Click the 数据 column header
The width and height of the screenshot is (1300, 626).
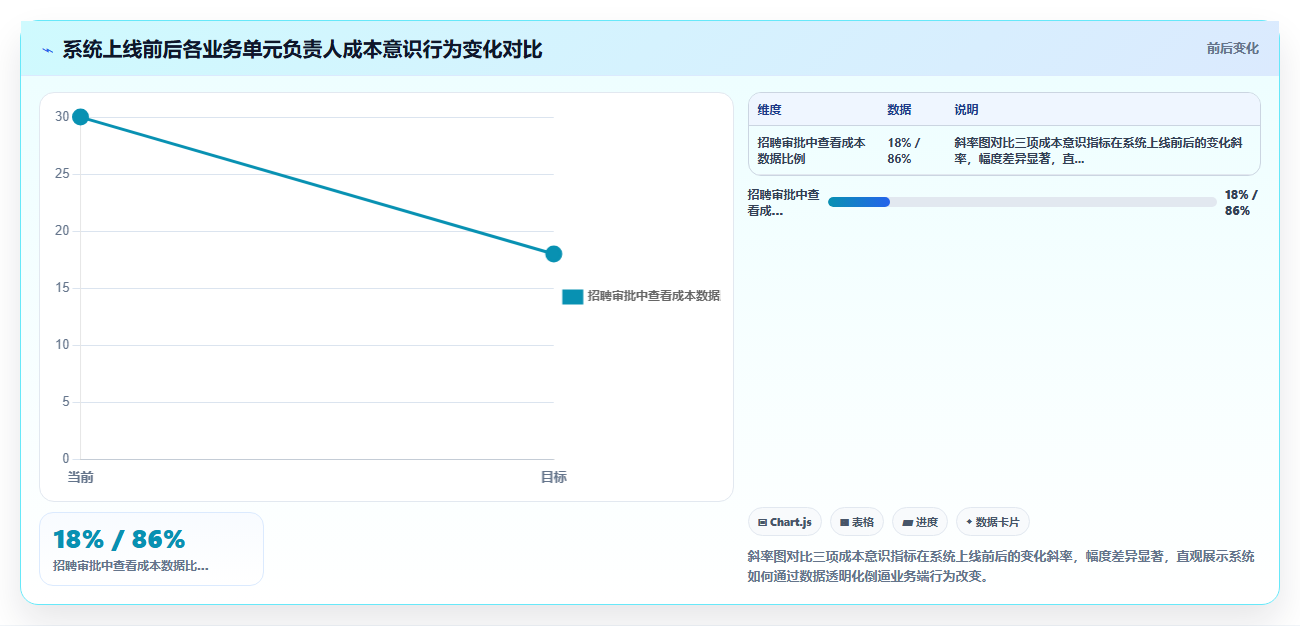pyautogui.click(x=899, y=109)
